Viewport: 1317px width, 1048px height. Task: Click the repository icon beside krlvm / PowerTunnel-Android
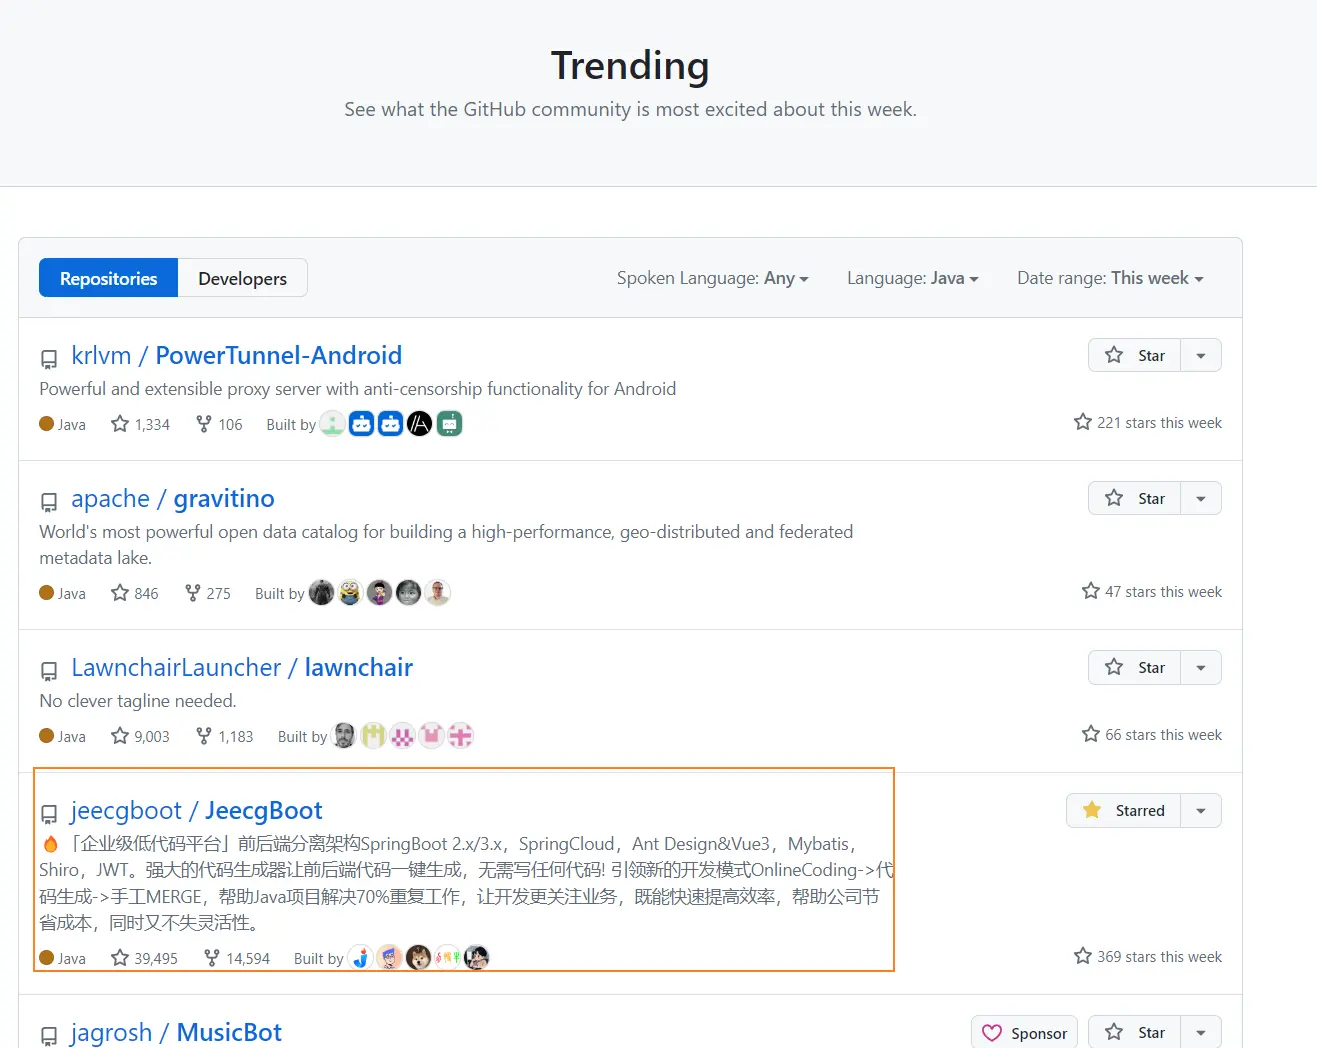[49, 358]
